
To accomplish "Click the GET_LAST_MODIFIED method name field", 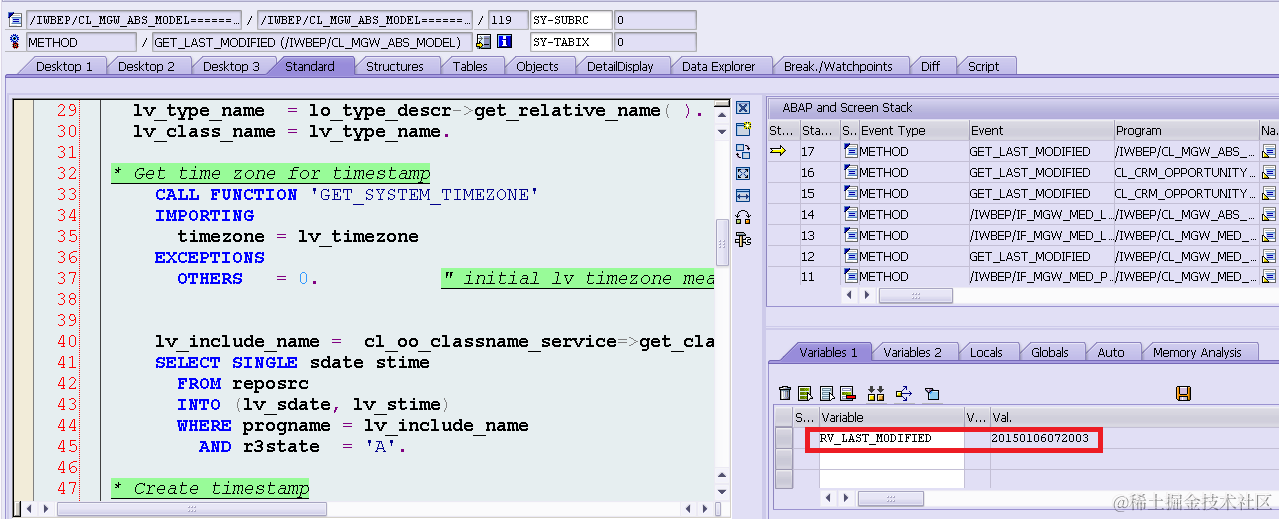I will click(x=311, y=42).
